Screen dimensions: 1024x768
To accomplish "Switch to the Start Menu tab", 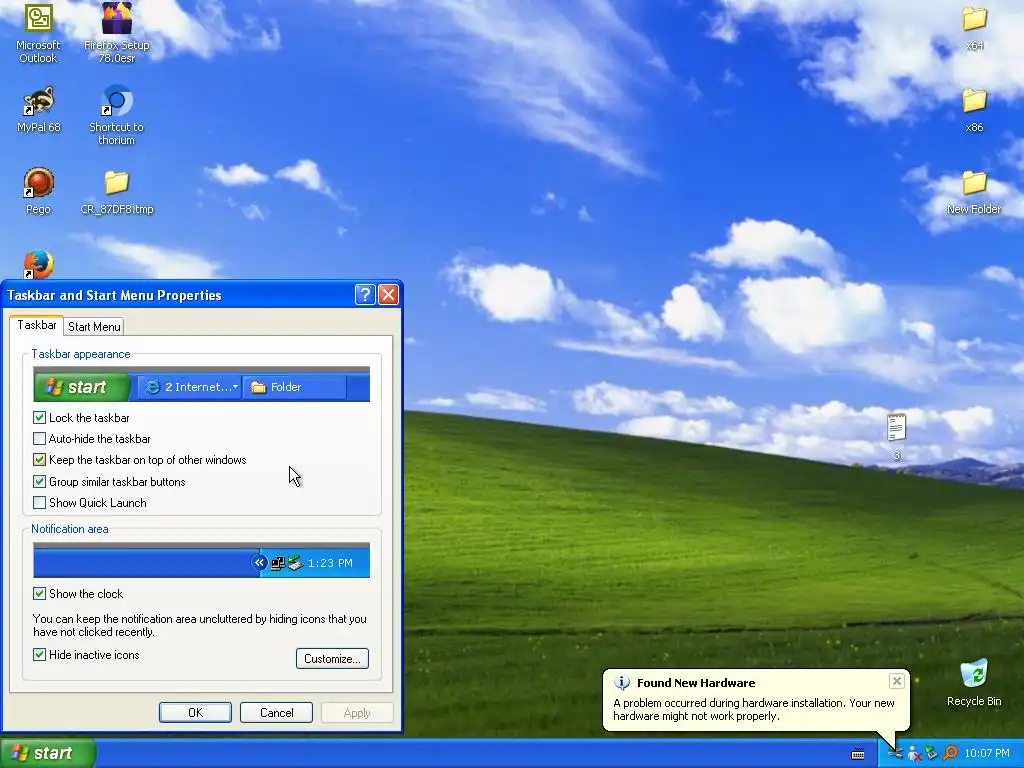I will click(x=94, y=327).
